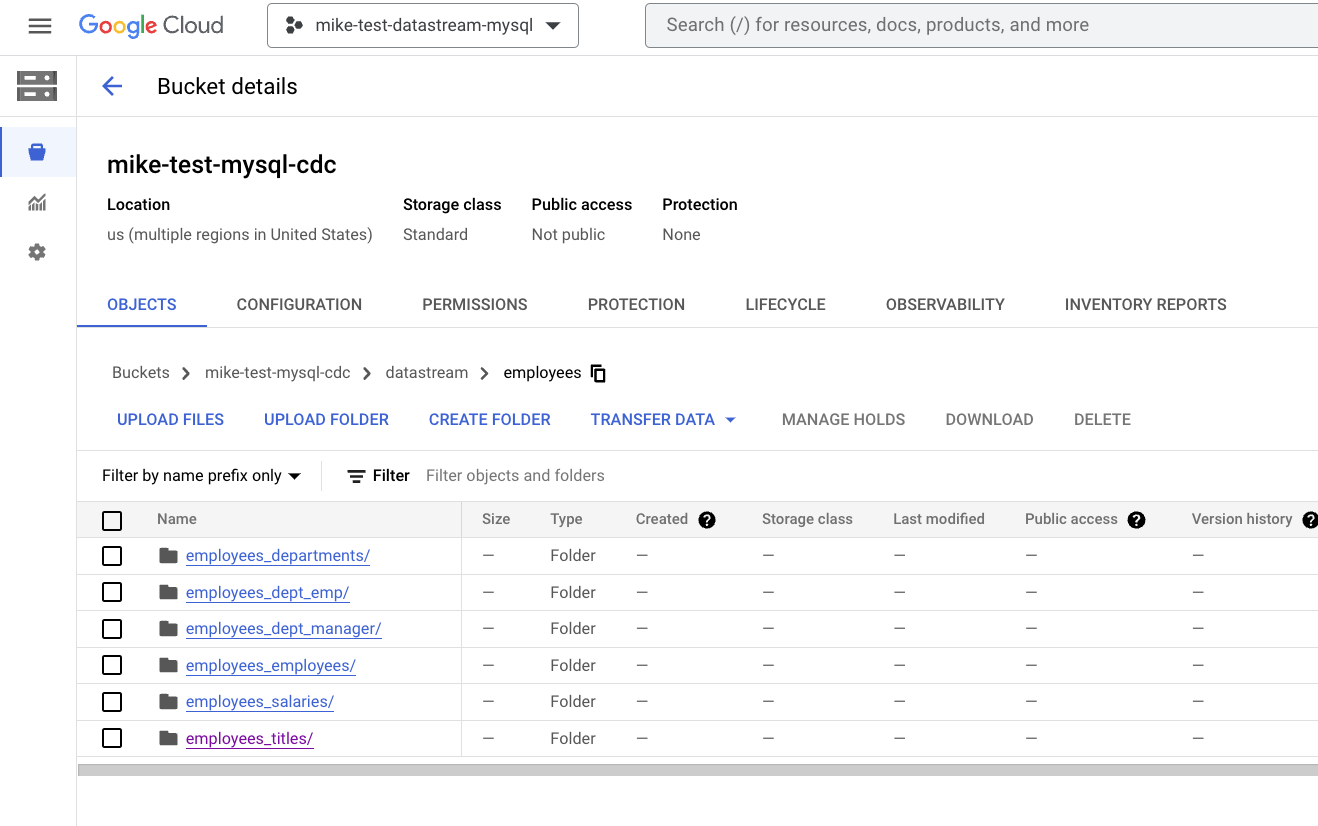Open Filter by name prefix only dropdown
Viewport: 1318px width, 826px height.
point(201,476)
